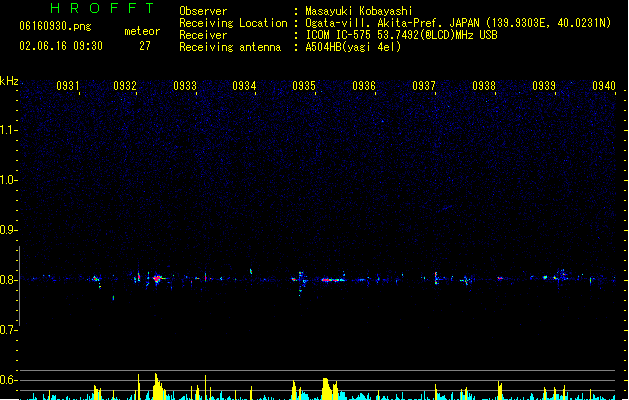Viewport: 629px width, 400px height.
Task: Click the Observer label
Action: pos(203,11)
